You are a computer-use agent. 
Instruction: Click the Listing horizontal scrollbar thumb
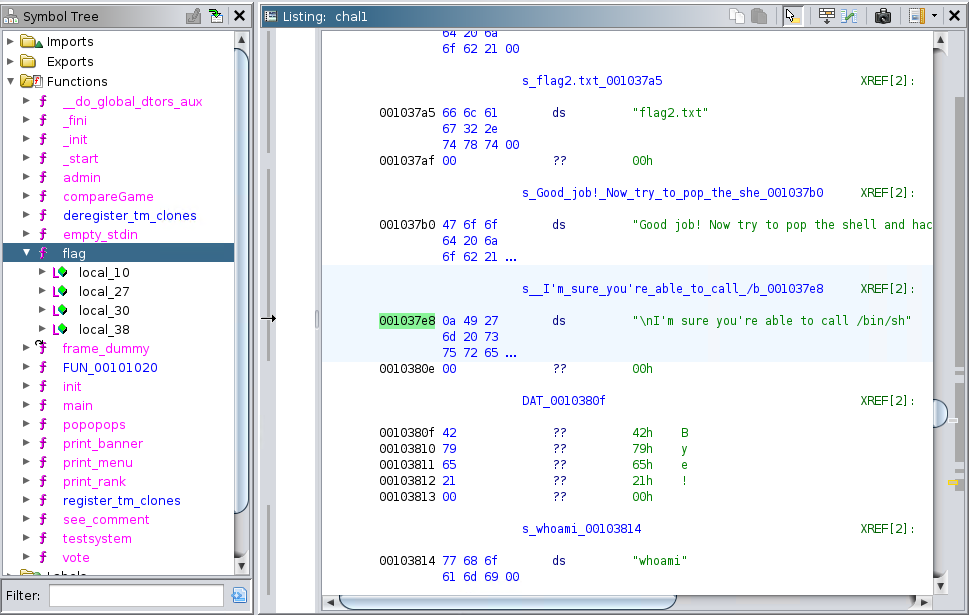[507, 602]
